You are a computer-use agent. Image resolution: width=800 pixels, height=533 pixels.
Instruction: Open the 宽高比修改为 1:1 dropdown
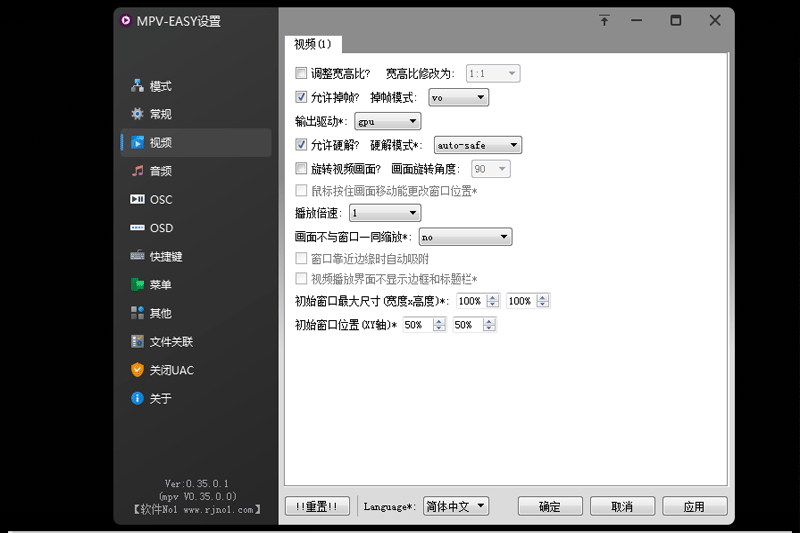click(x=493, y=73)
